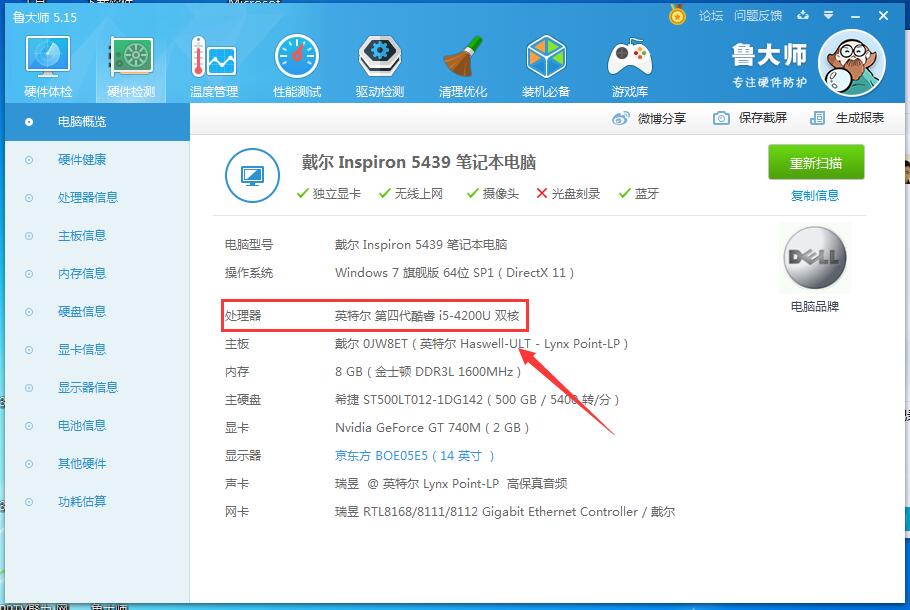Screen dimensions: 910x610
Task: Click the 希捷 ST500LT012 hard disk value
Action: click(477, 400)
